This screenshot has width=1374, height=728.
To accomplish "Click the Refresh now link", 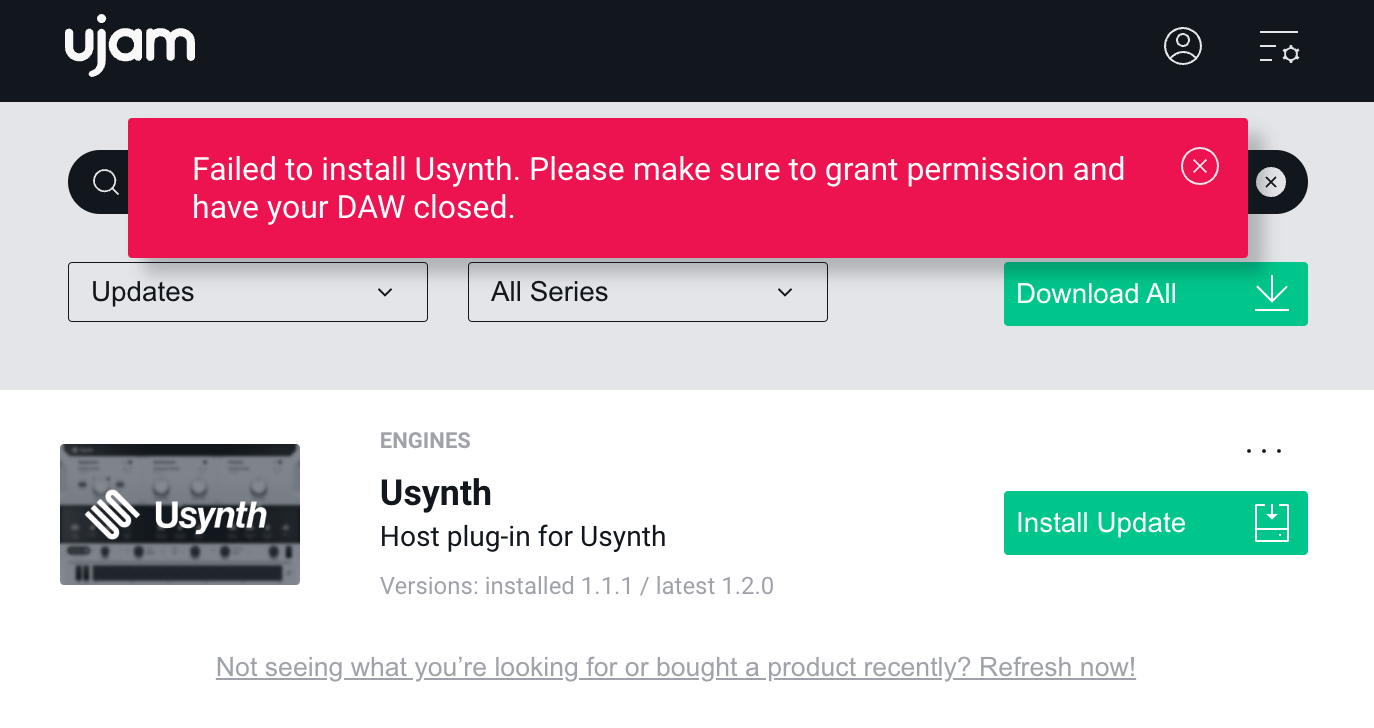I will [x=1056, y=667].
